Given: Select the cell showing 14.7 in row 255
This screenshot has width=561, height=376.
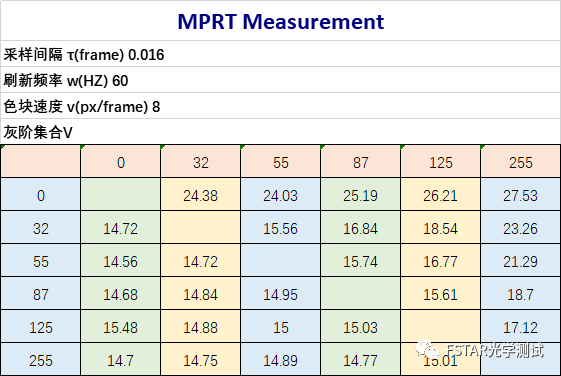Looking at the screenshot, I should tap(121, 360).
